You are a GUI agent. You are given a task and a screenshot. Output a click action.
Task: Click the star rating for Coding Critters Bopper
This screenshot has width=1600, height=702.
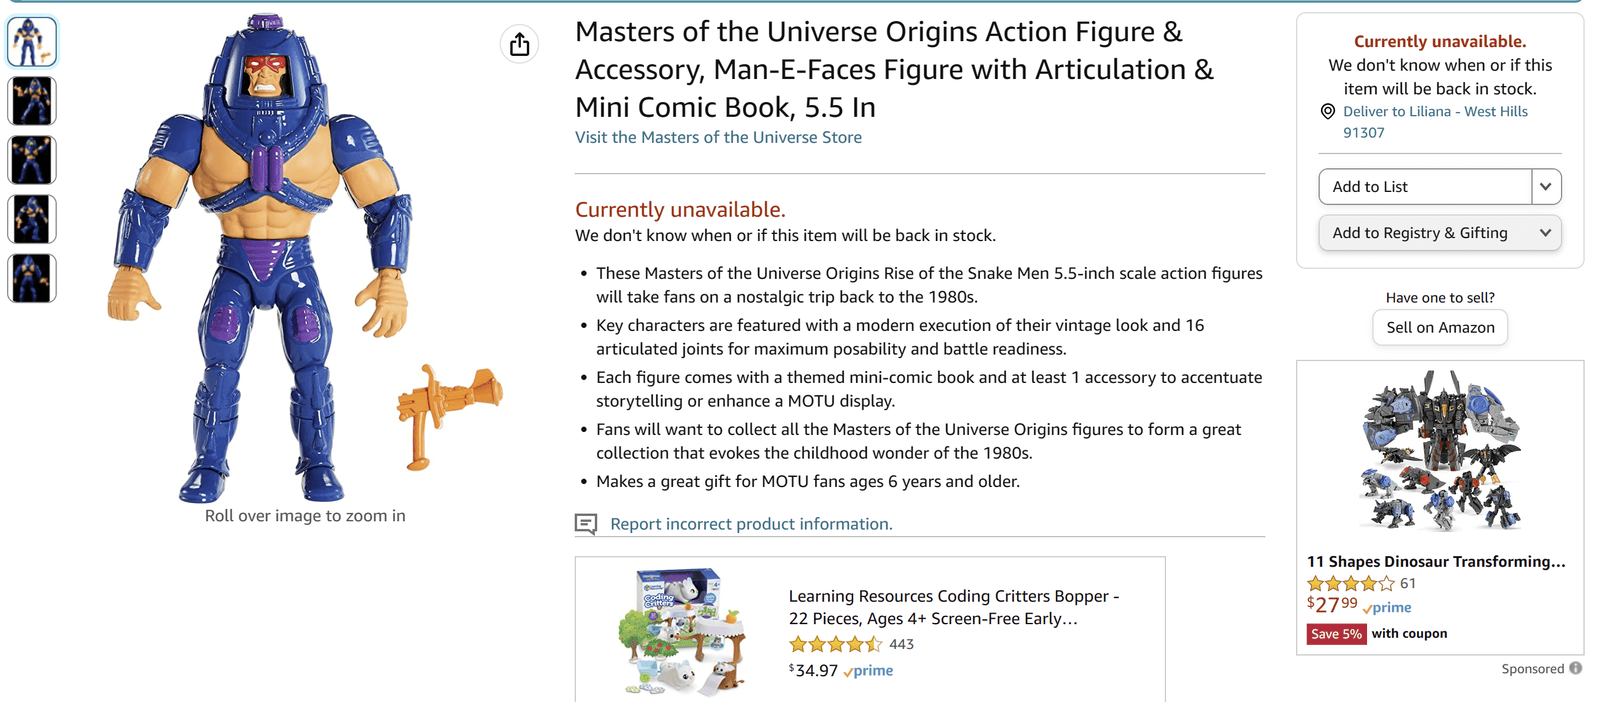coord(836,644)
